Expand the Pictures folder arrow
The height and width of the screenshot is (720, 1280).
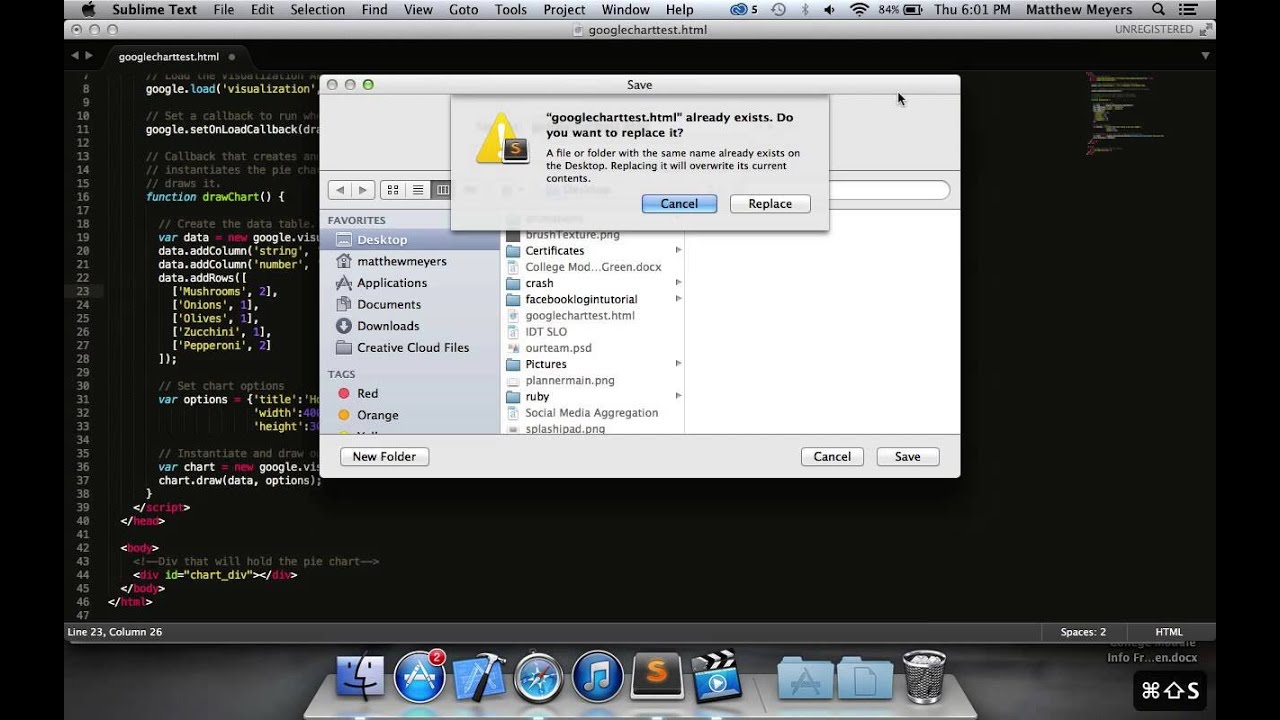click(x=678, y=364)
